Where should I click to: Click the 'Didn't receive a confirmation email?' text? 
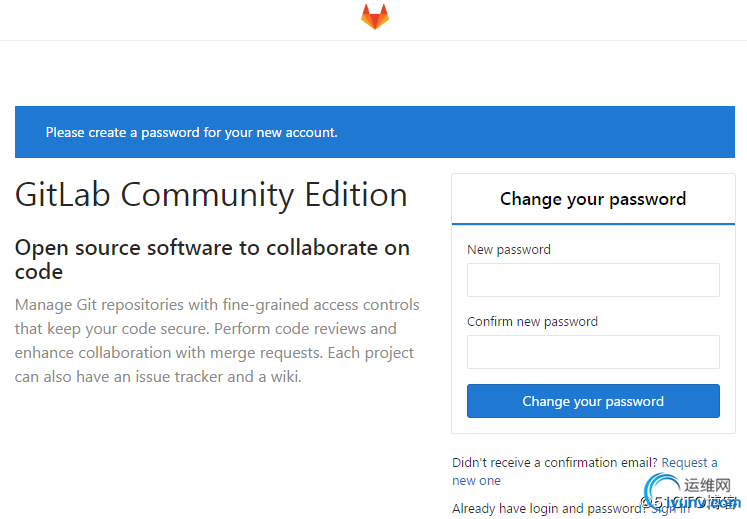pyautogui.click(x=555, y=463)
